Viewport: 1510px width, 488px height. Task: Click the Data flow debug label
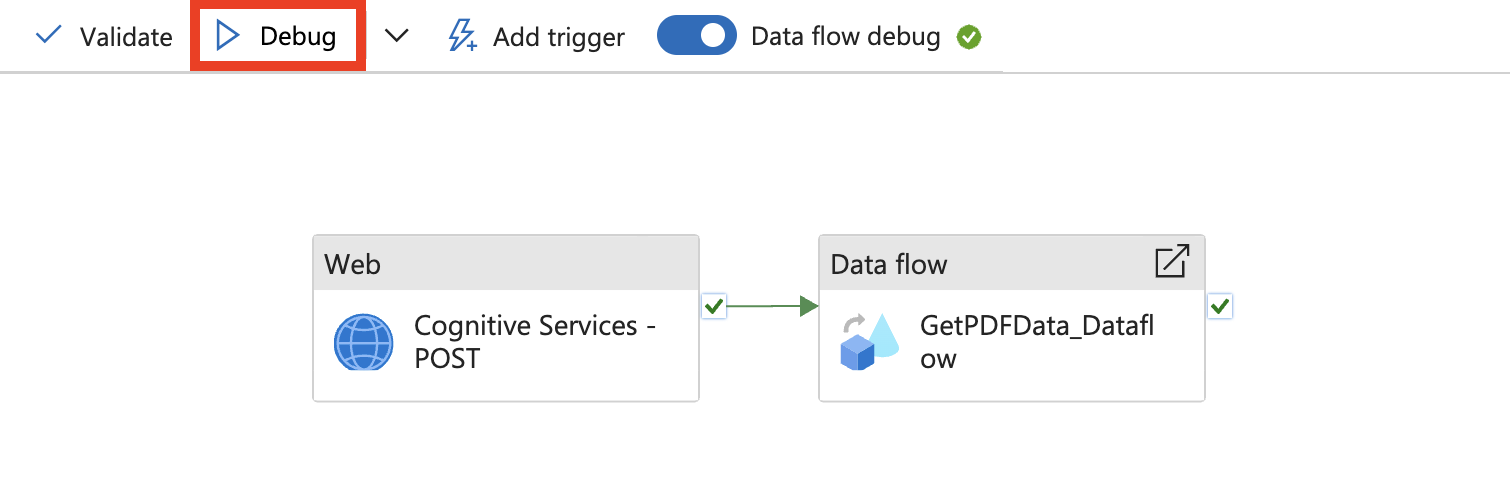coord(845,37)
